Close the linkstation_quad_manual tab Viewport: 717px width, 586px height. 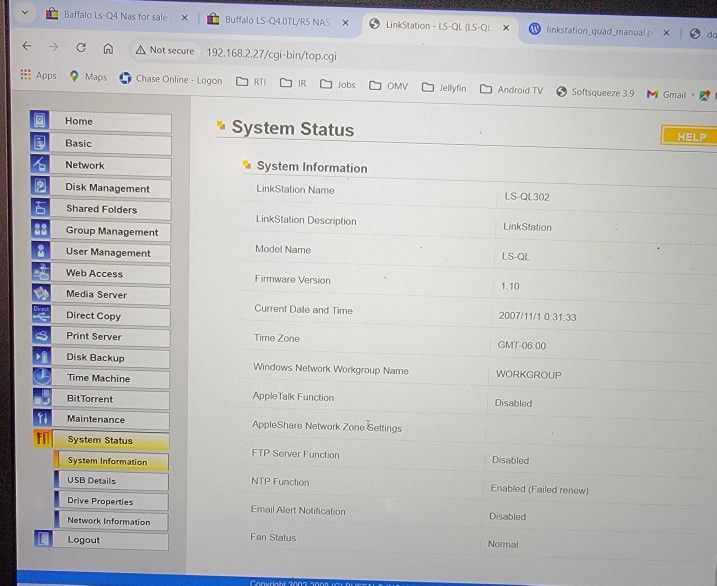coord(667,32)
